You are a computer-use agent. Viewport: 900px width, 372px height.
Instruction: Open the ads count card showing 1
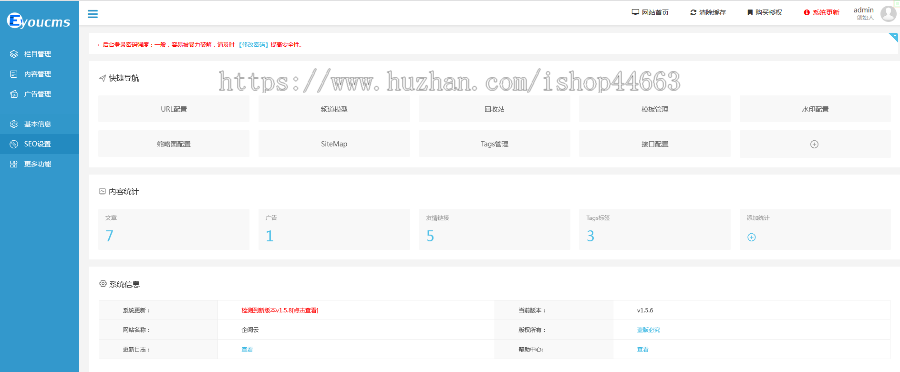pyautogui.click(x=334, y=229)
